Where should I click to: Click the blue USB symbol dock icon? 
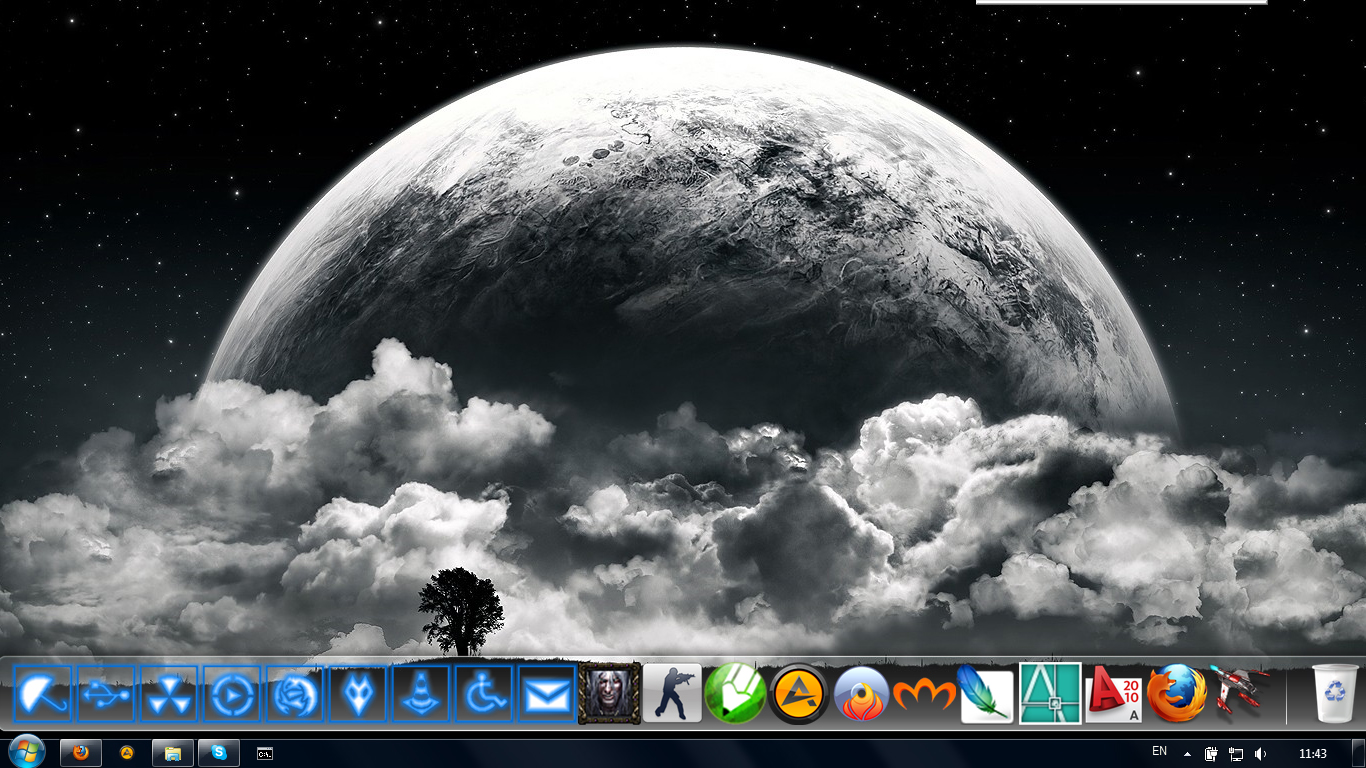click(106, 694)
